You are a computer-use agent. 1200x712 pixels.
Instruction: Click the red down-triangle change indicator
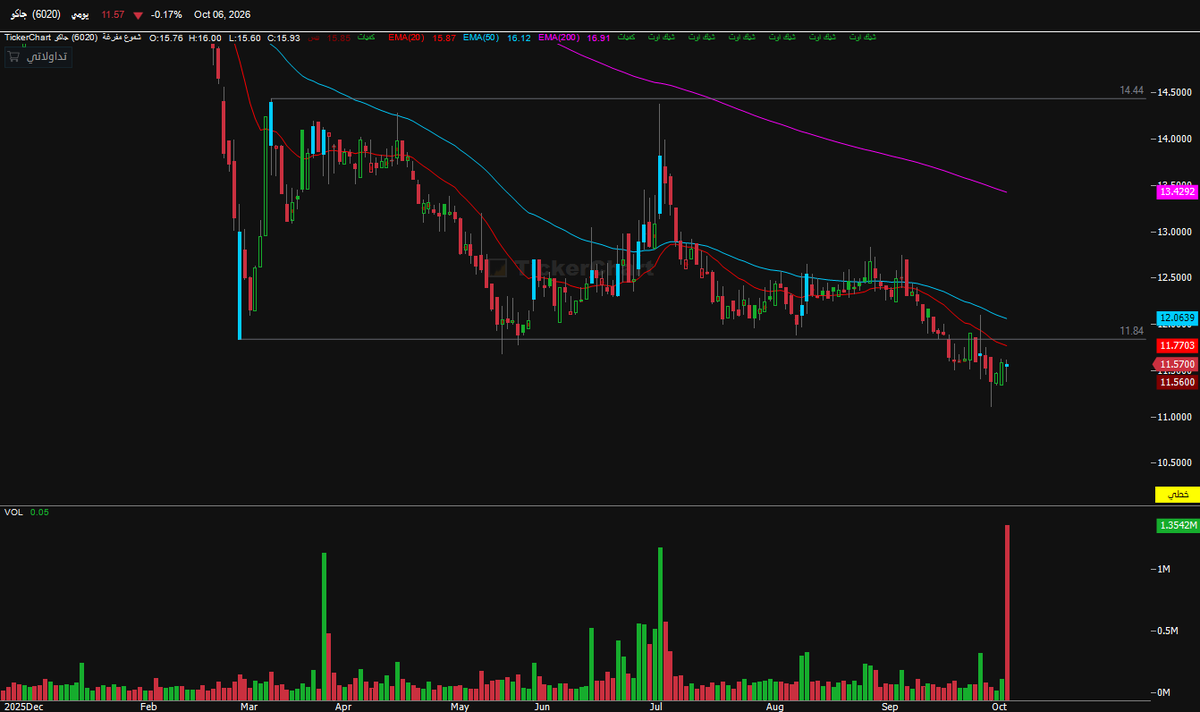[x=137, y=15]
